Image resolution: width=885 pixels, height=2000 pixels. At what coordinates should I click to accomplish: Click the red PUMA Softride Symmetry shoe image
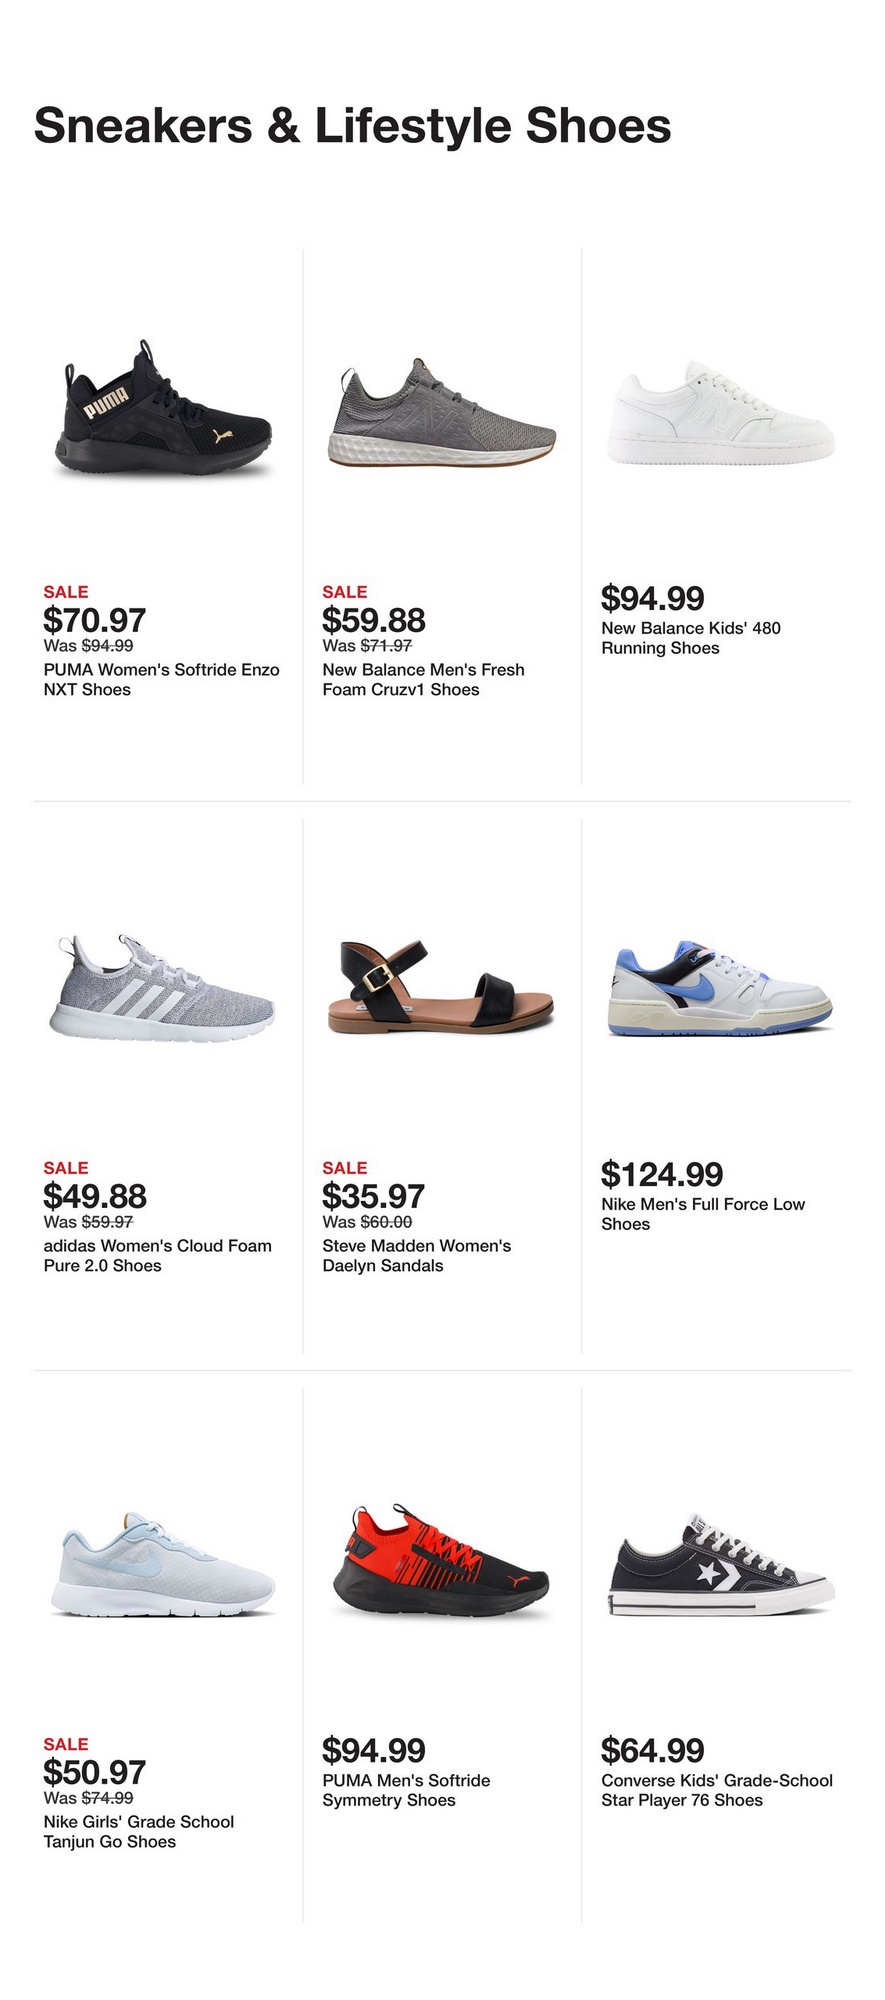click(x=441, y=1562)
